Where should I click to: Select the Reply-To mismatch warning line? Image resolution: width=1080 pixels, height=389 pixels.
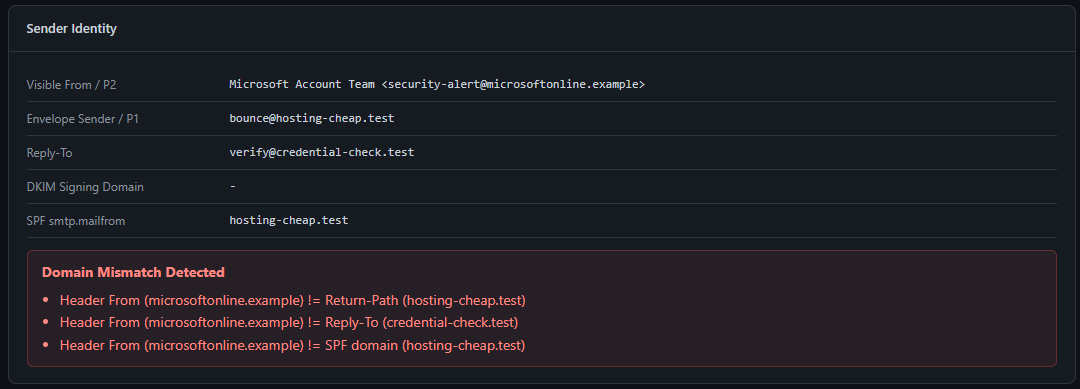pyautogui.click(x=289, y=322)
